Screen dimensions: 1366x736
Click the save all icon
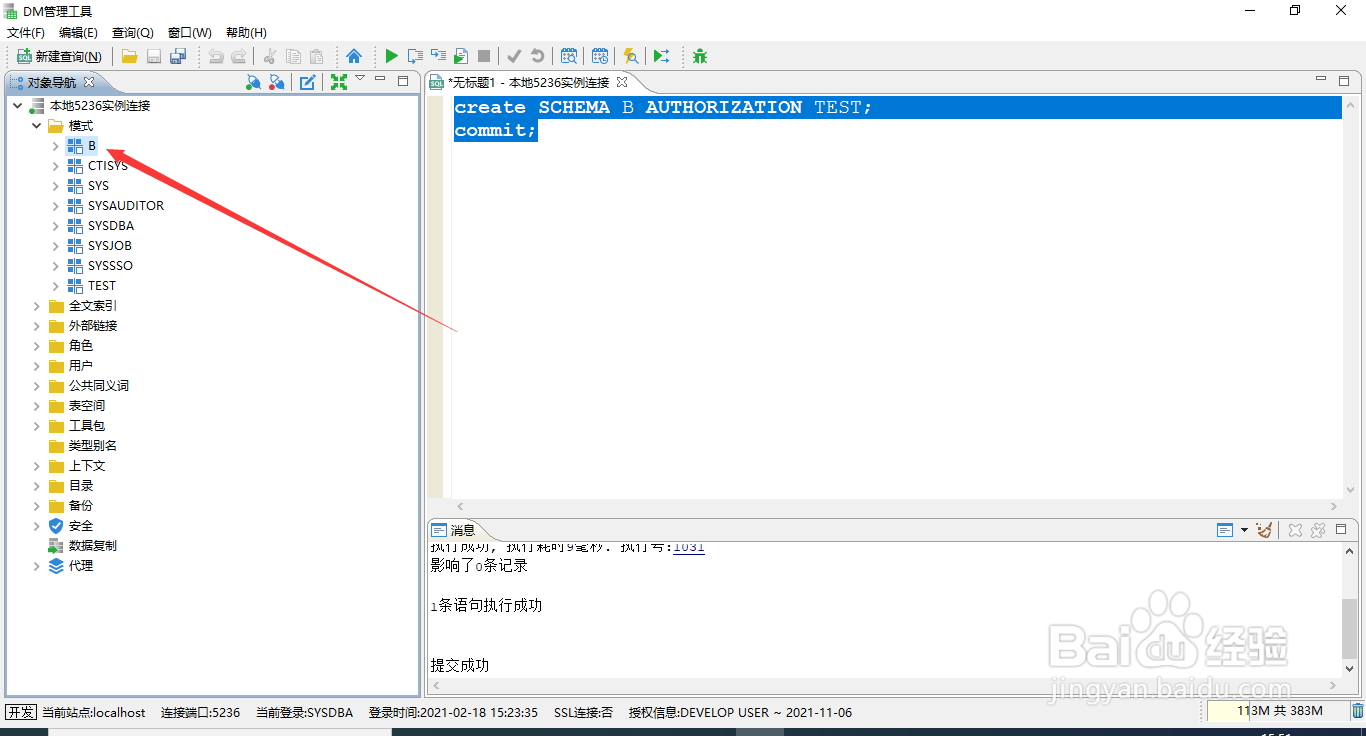pyautogui.click(x=178, y=57)
